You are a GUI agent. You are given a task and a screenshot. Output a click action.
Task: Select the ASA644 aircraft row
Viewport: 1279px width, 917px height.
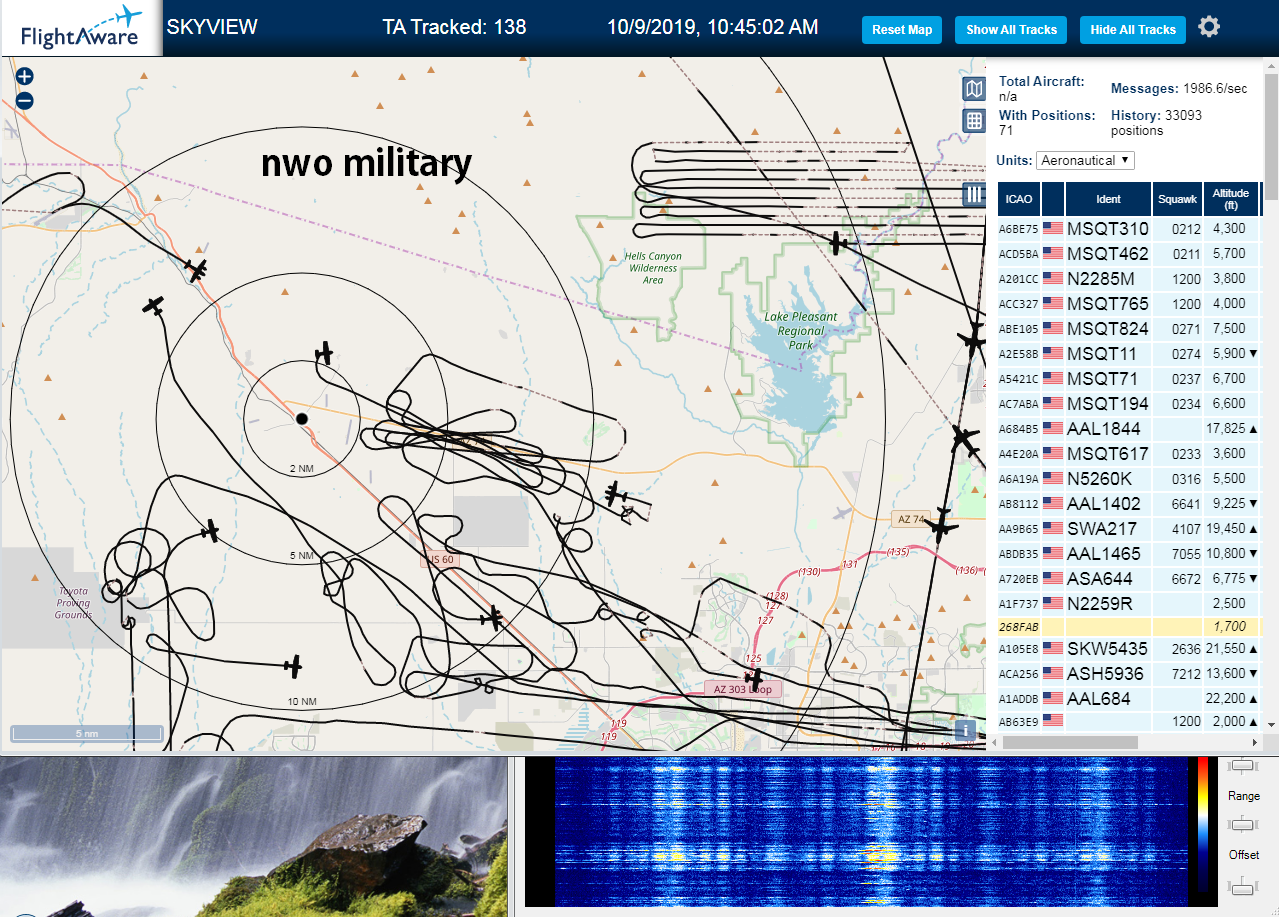pos(1128,578)
